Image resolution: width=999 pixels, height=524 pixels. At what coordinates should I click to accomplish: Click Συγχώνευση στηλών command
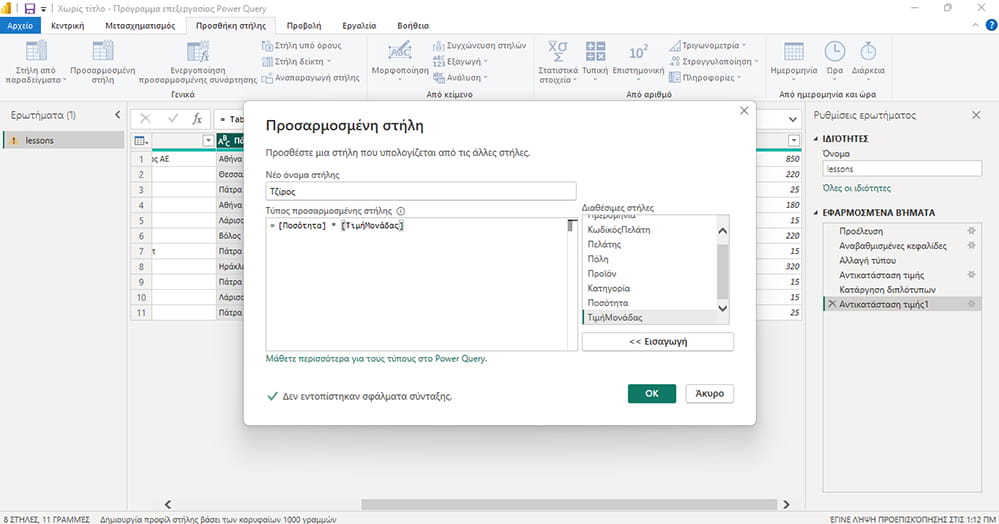480,45
